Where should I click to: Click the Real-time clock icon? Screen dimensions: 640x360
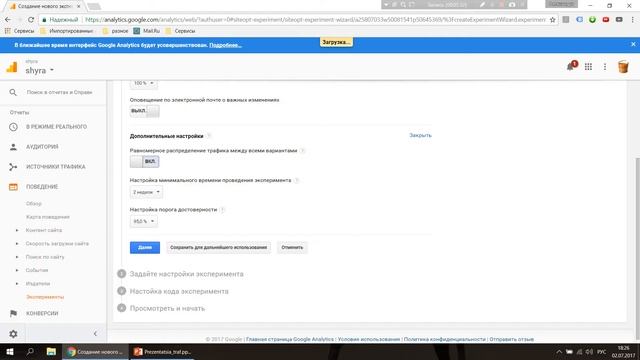pyautogui.click(x=13, y=127)
